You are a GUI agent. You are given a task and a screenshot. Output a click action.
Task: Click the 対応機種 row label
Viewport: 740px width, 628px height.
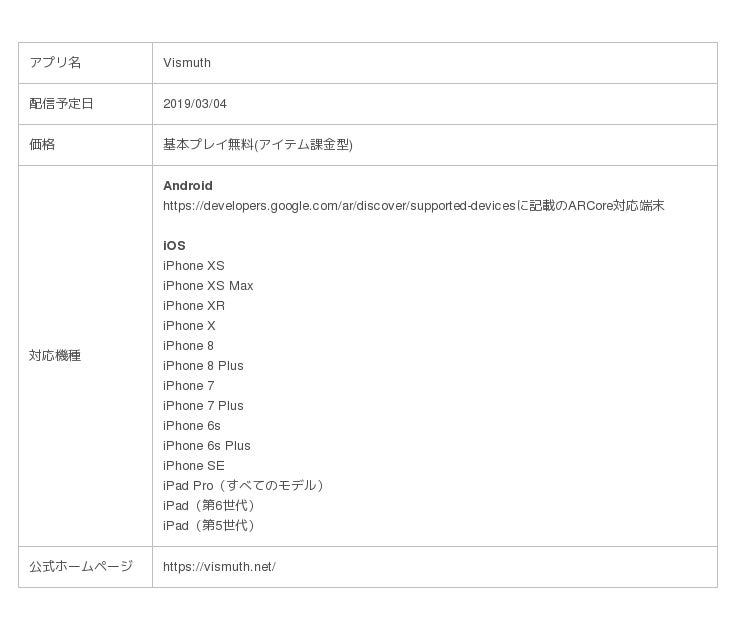[55, 356]
